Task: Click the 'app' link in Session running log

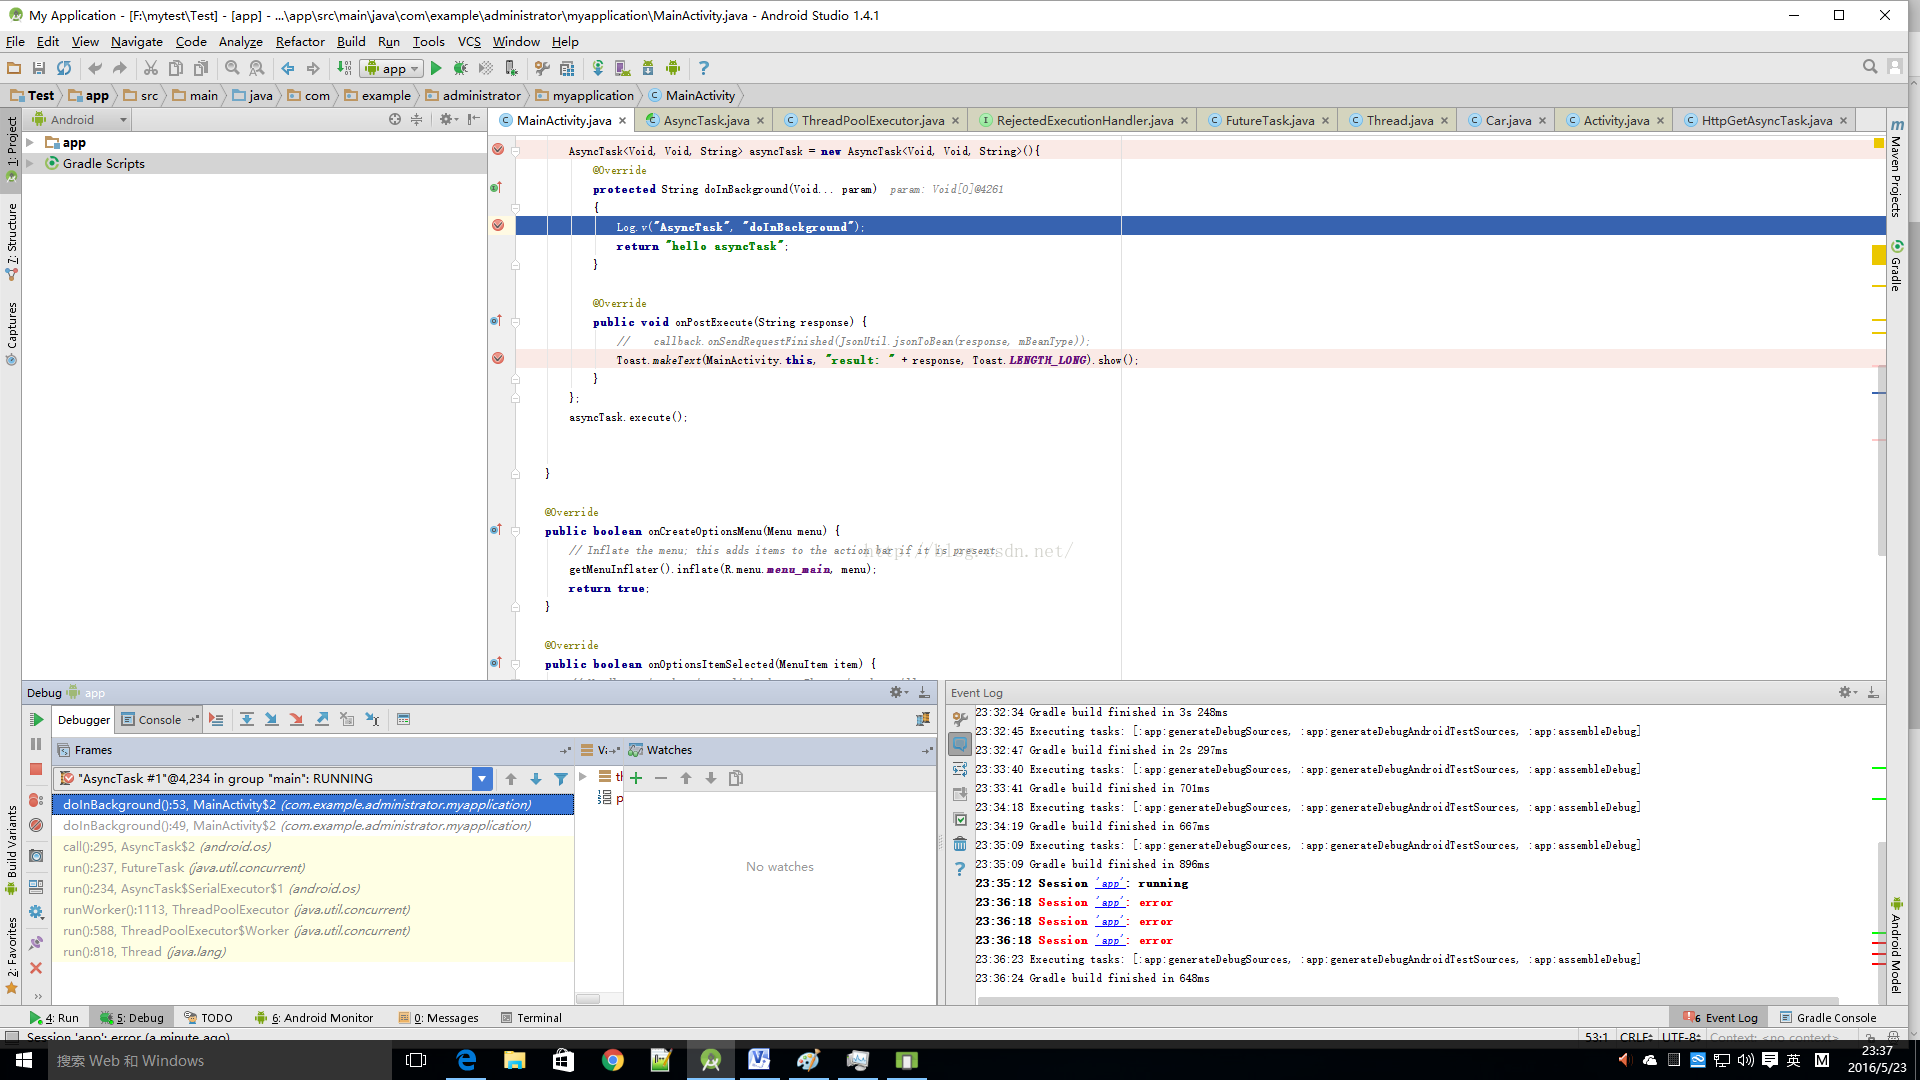Action: click(x=1110, y=883)
